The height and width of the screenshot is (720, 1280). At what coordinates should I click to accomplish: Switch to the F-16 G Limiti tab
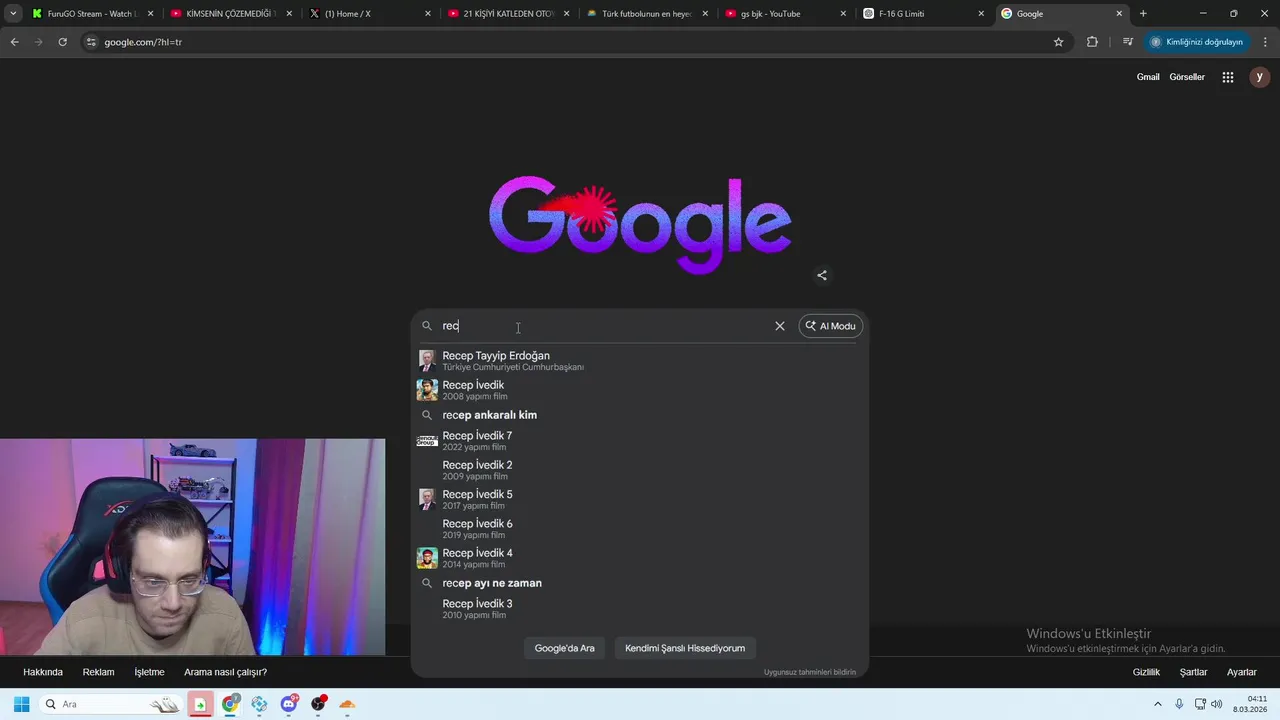923,14
